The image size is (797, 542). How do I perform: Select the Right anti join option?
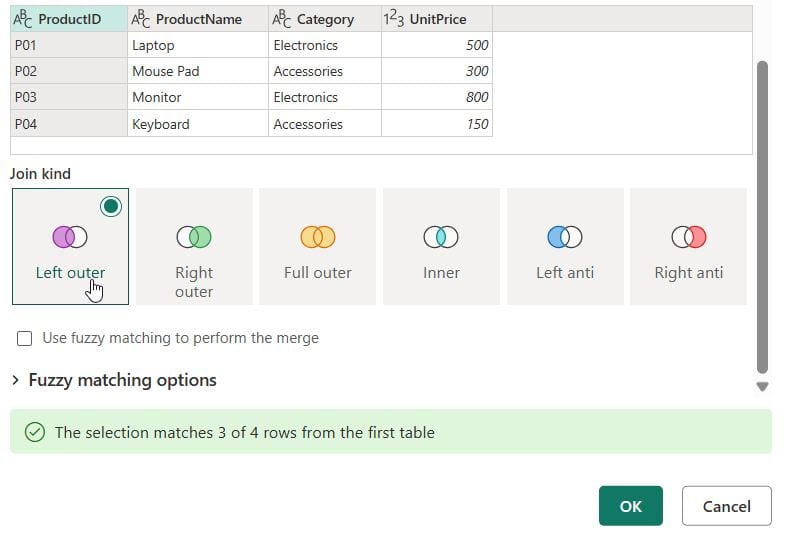(x=689, y=247)
